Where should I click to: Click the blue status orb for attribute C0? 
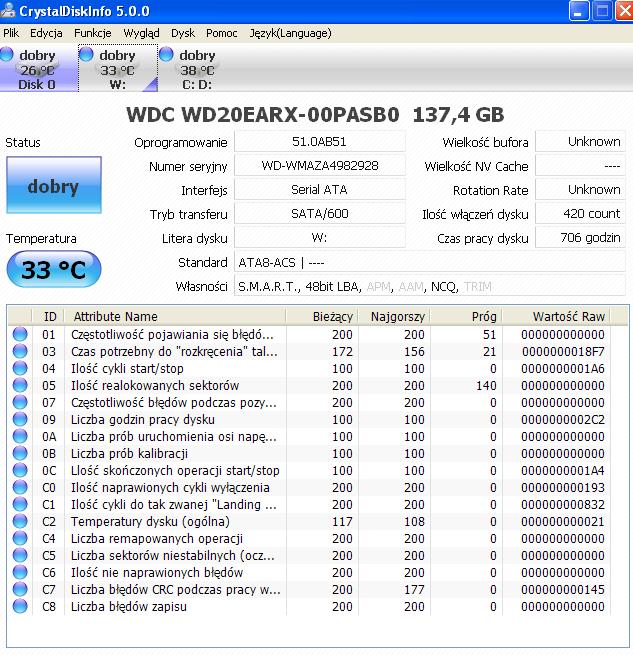pos(20,487)
